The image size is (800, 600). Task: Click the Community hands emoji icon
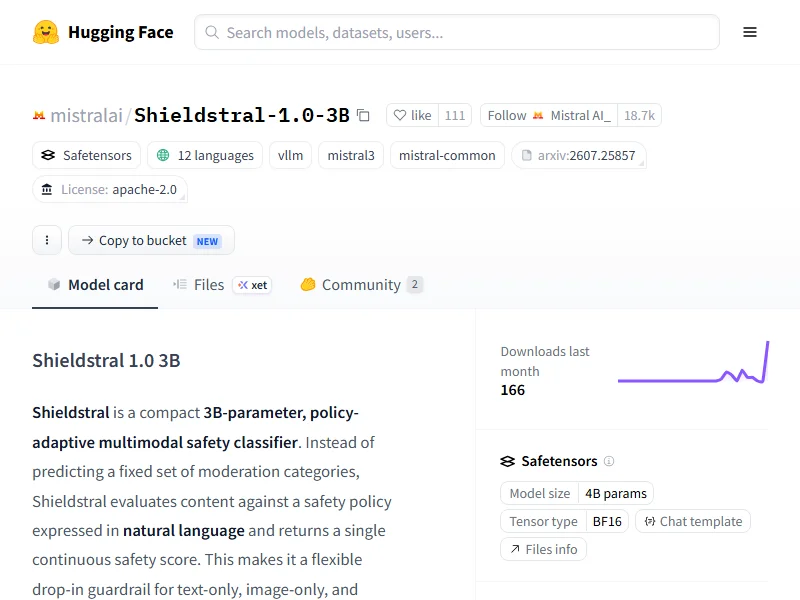coord(308,284)
